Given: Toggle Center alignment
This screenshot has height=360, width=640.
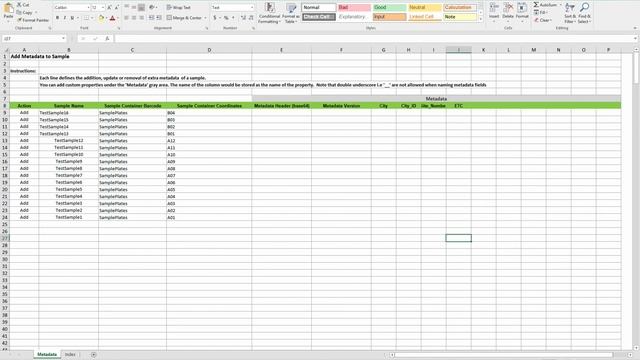Looking at the screenshot, I should [x=134, y=18].
